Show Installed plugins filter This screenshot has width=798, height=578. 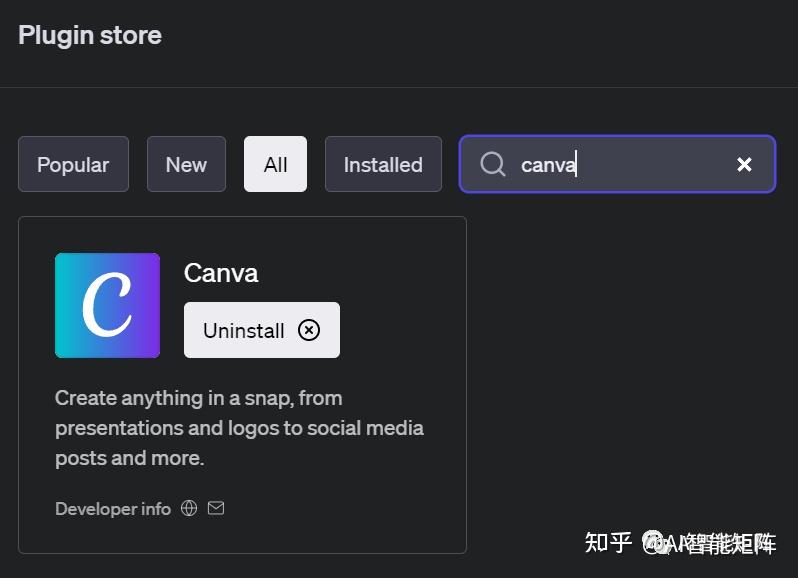pos(383,164)
